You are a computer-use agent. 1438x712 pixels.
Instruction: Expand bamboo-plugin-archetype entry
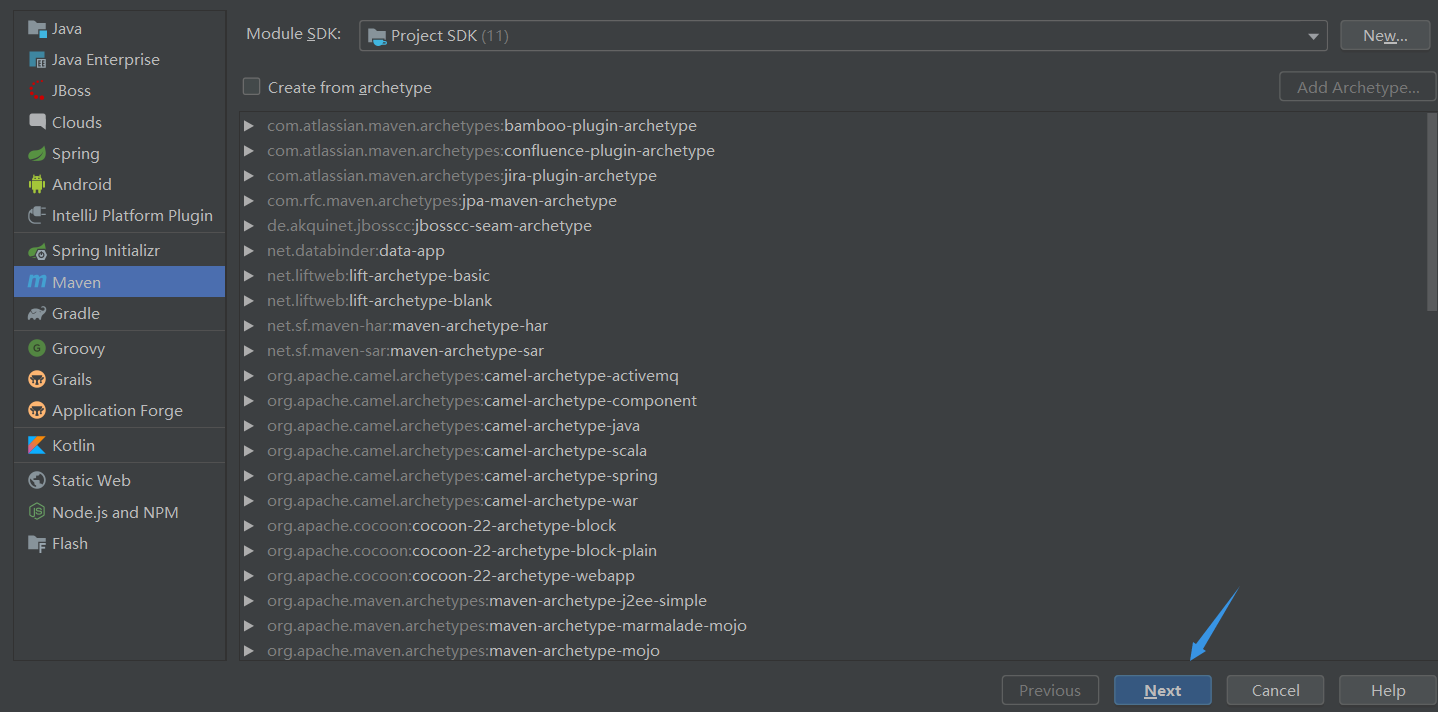point(249,126)
